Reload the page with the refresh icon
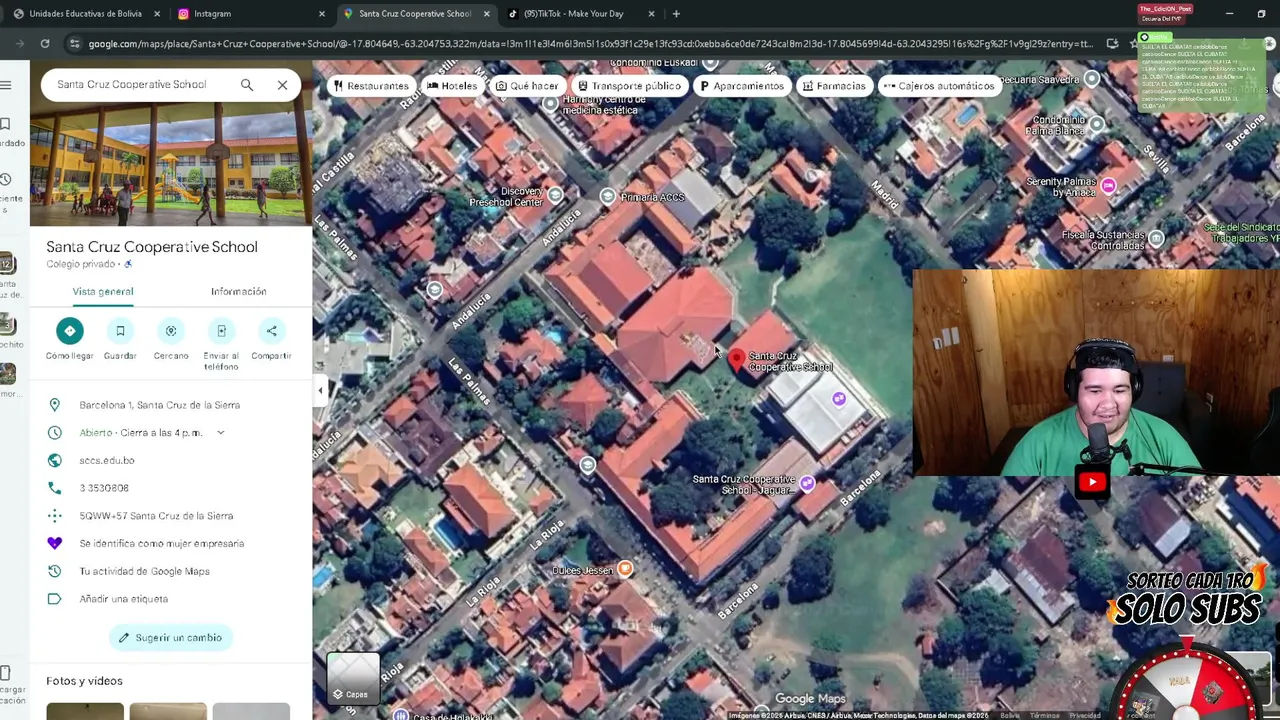The image size is (1280, 720). (45, 44)
